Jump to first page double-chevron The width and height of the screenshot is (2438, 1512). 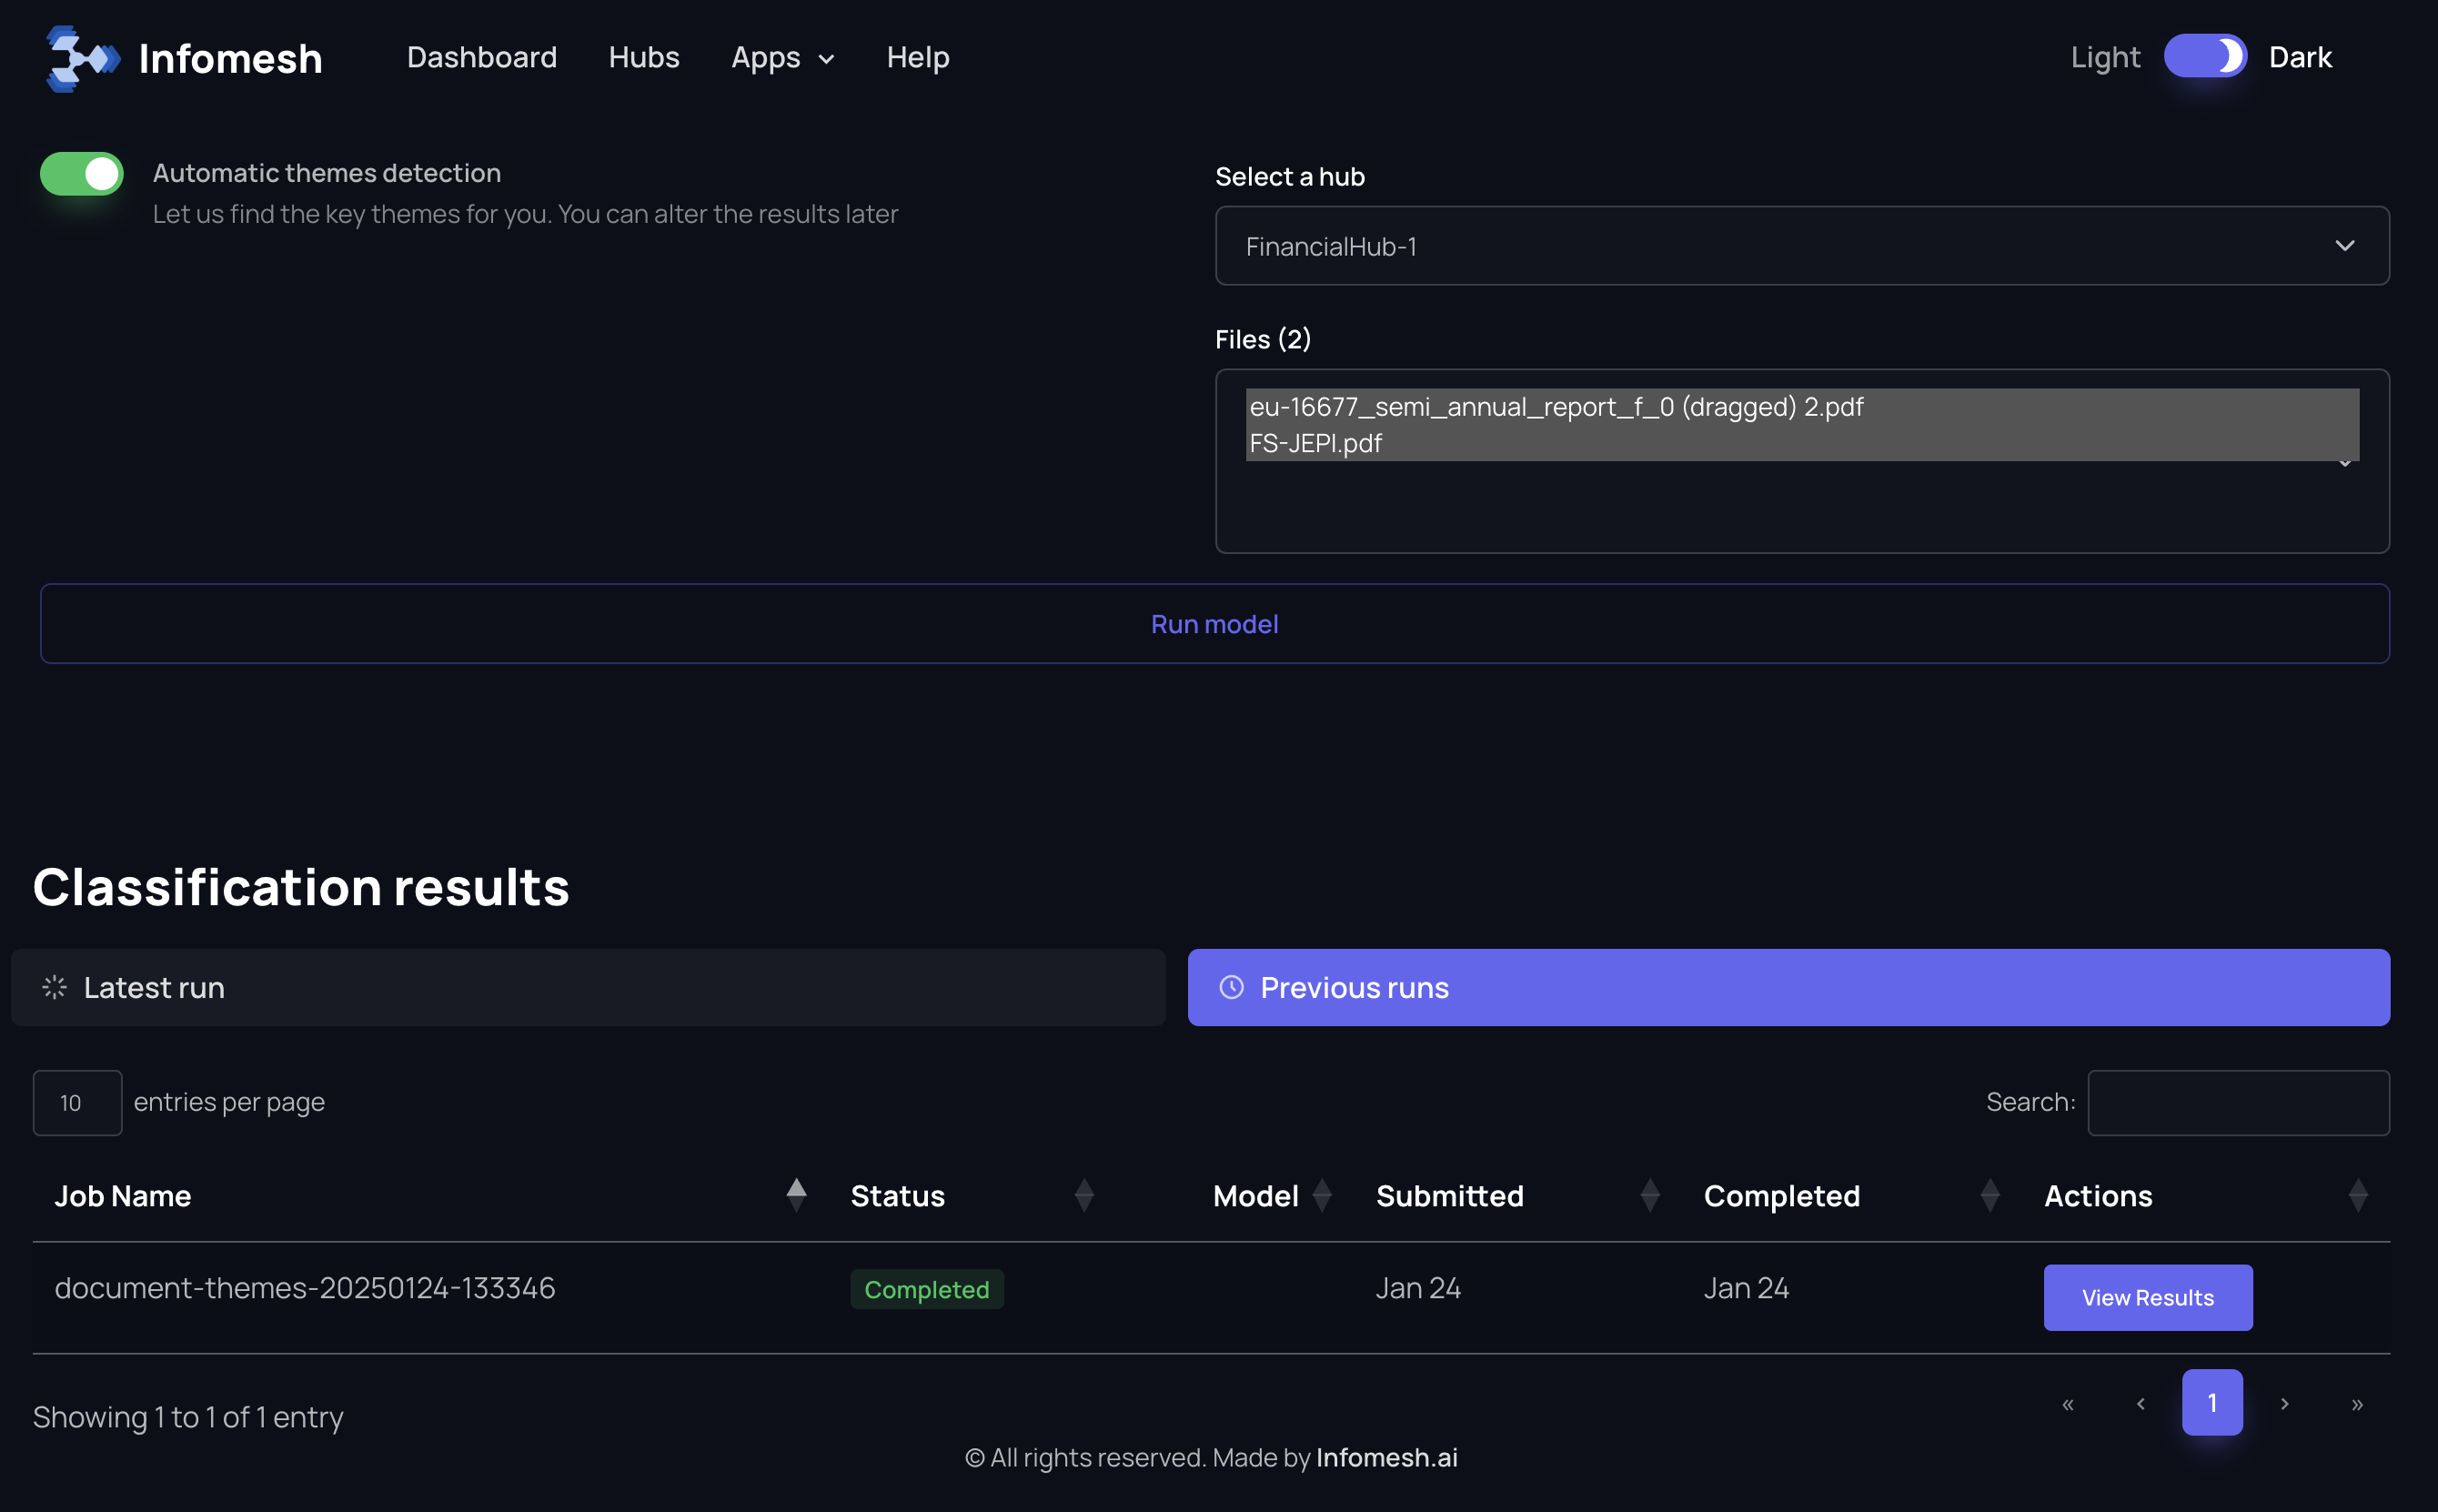pos(2068,1404)
